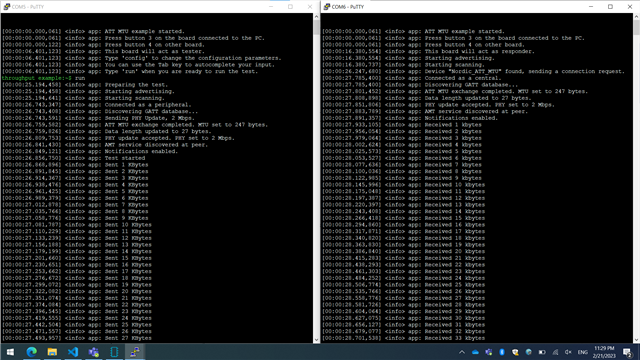Click the green 'throughput example:~$ run' prompt line
The width and height of the screenshot is (640, 360).
tap(43, 78)
